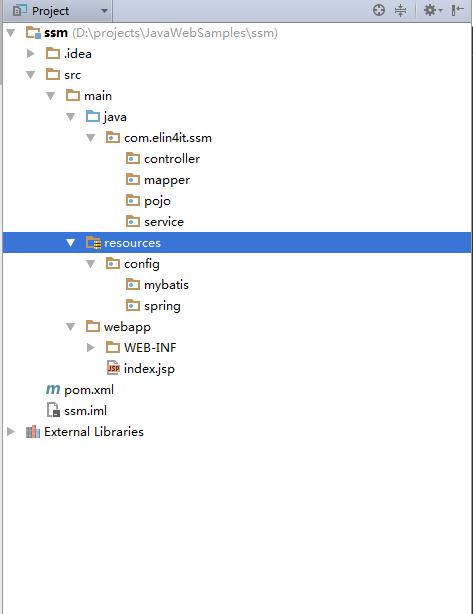Collapse the java folder node
Screen dimensions: 473x614
pyautogui.click(x=70, y=117)
